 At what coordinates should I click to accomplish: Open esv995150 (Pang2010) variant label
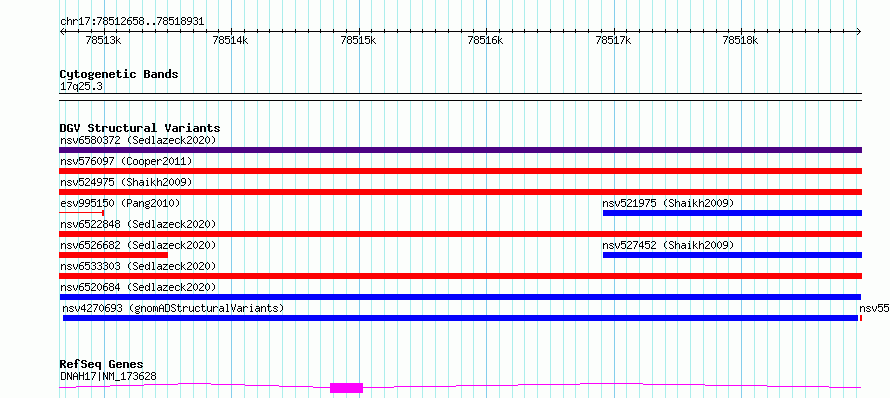(120, 203)
